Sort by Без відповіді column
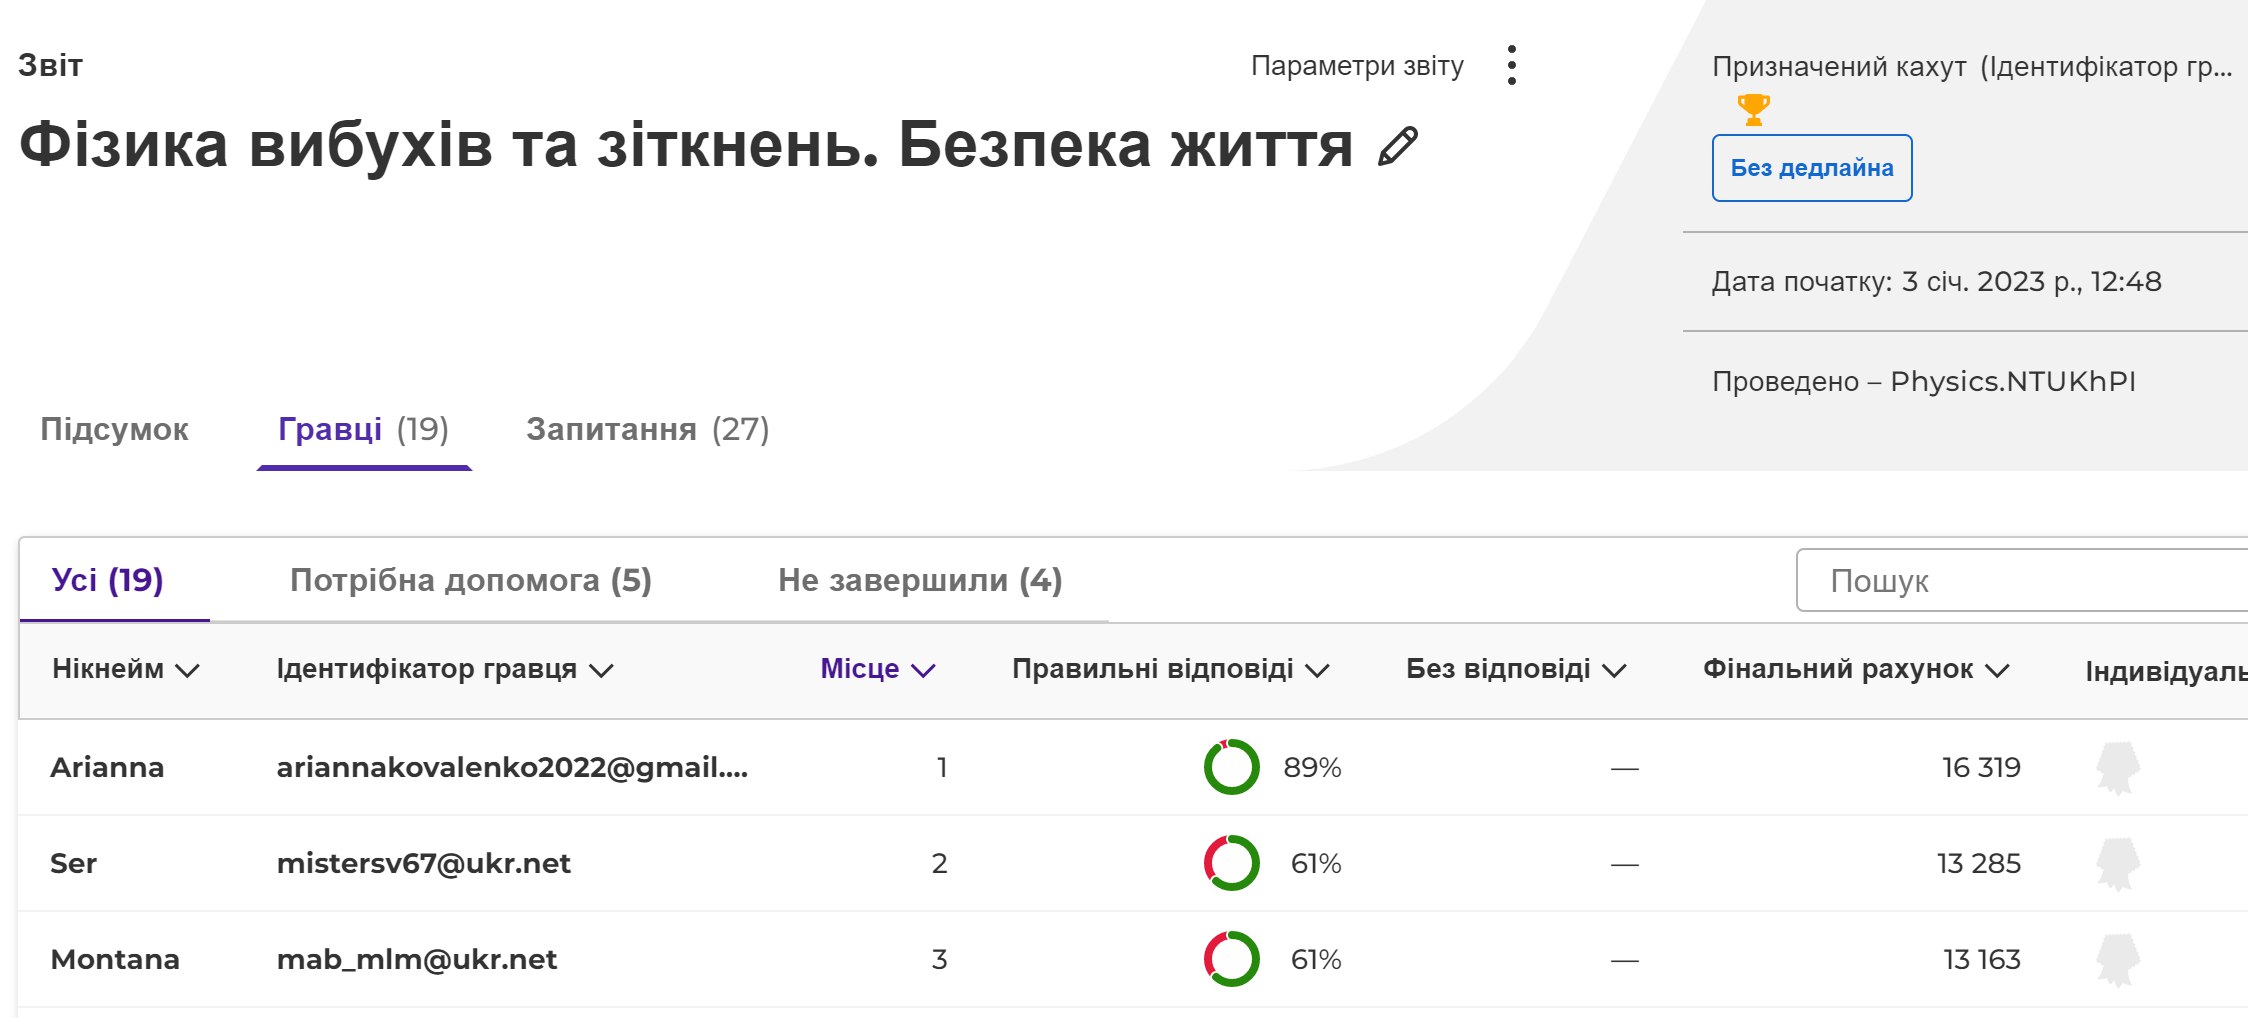The width and height of the screenshot is (2248, 1018). (x=1516, y=669)
